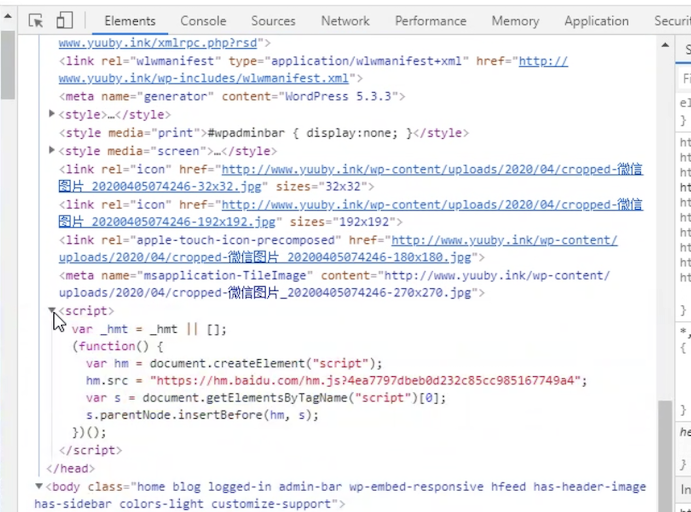Open the xmlrpc.php?rsd link
Screen dimensions: 691x512
pyautogui.click(x=158, y=43)
